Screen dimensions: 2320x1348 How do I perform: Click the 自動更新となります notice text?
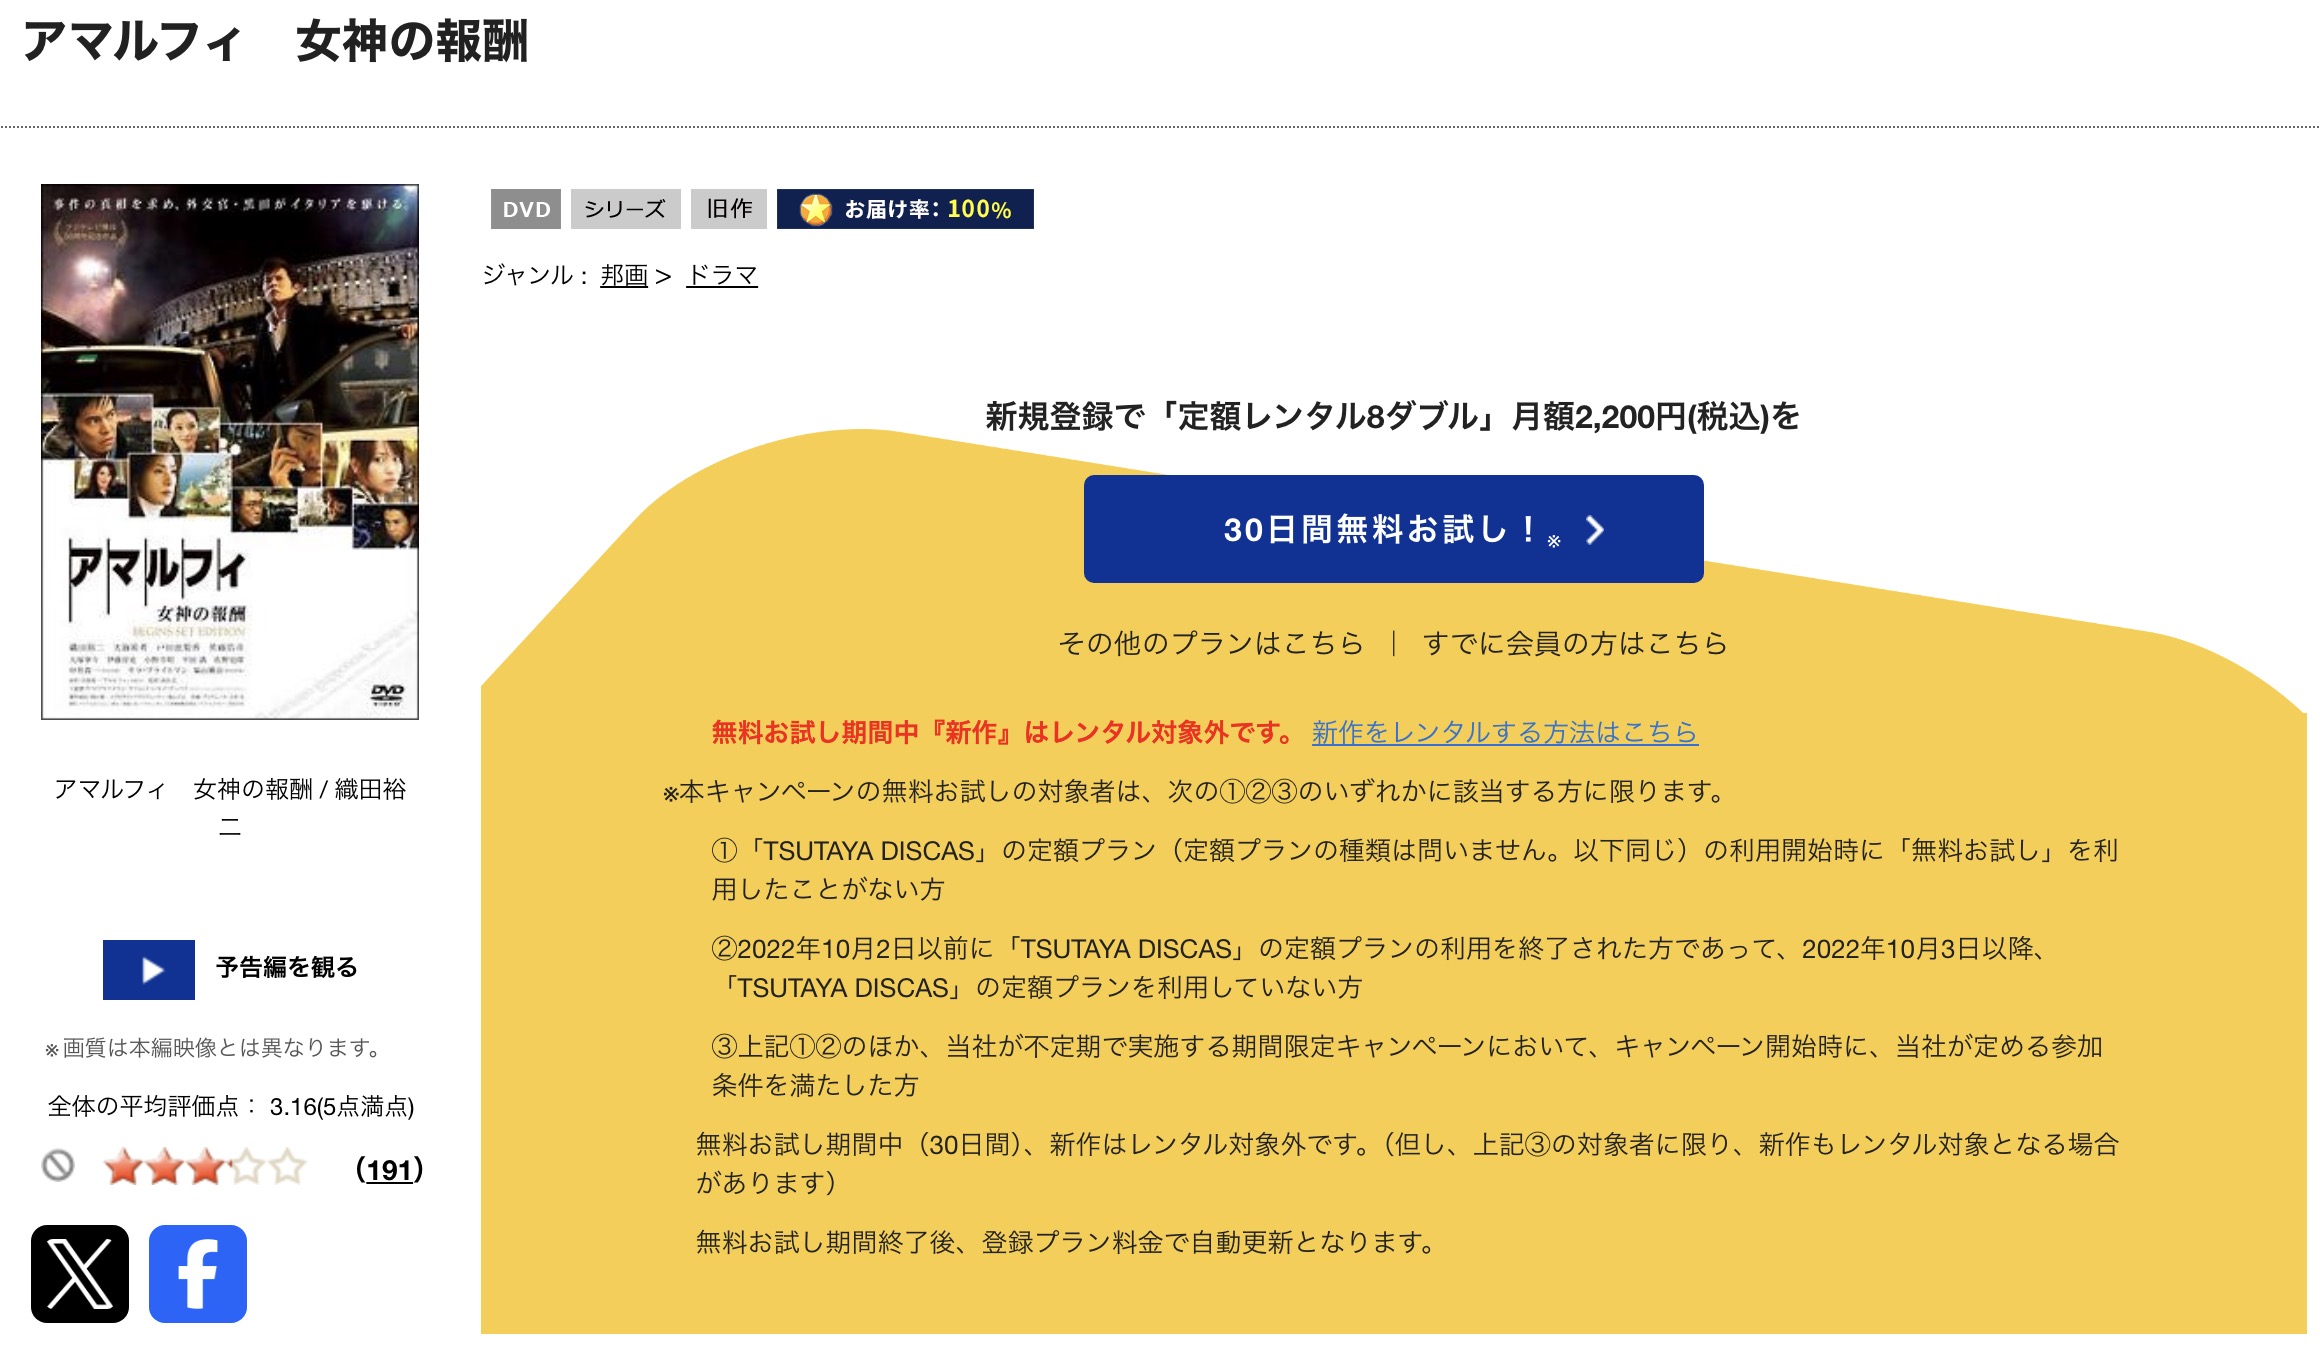pos(1067,1242)
